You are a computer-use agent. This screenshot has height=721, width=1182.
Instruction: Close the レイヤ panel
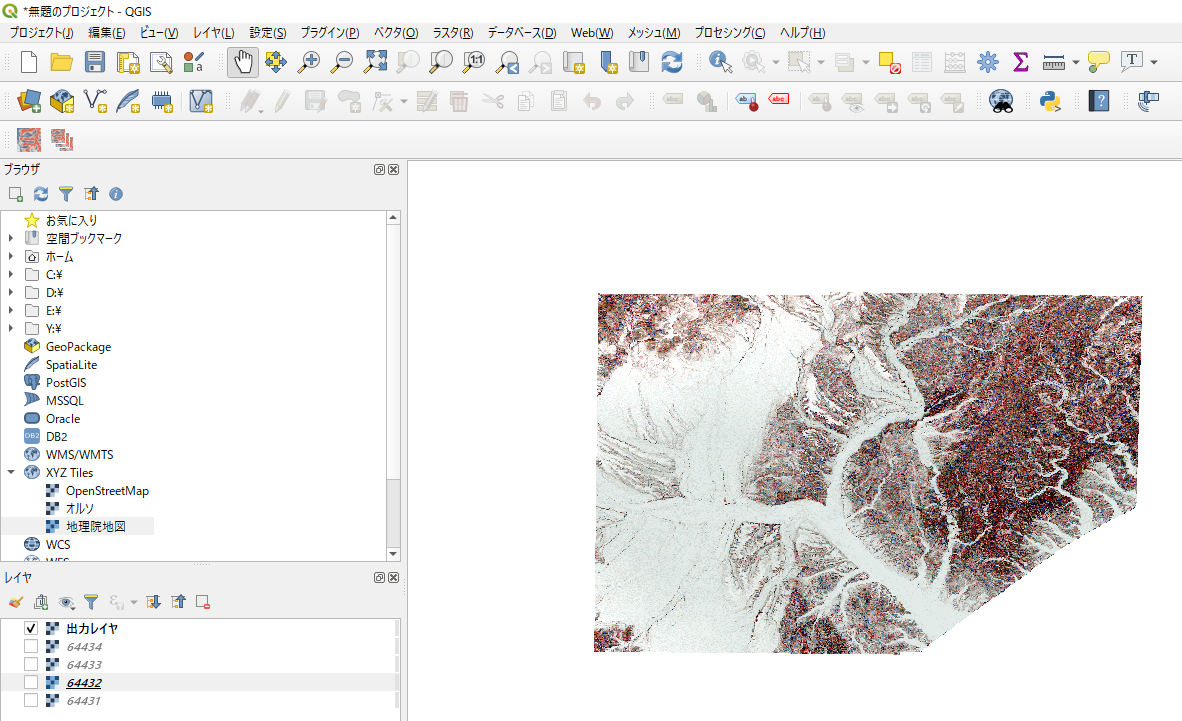[x=393, y=578]
